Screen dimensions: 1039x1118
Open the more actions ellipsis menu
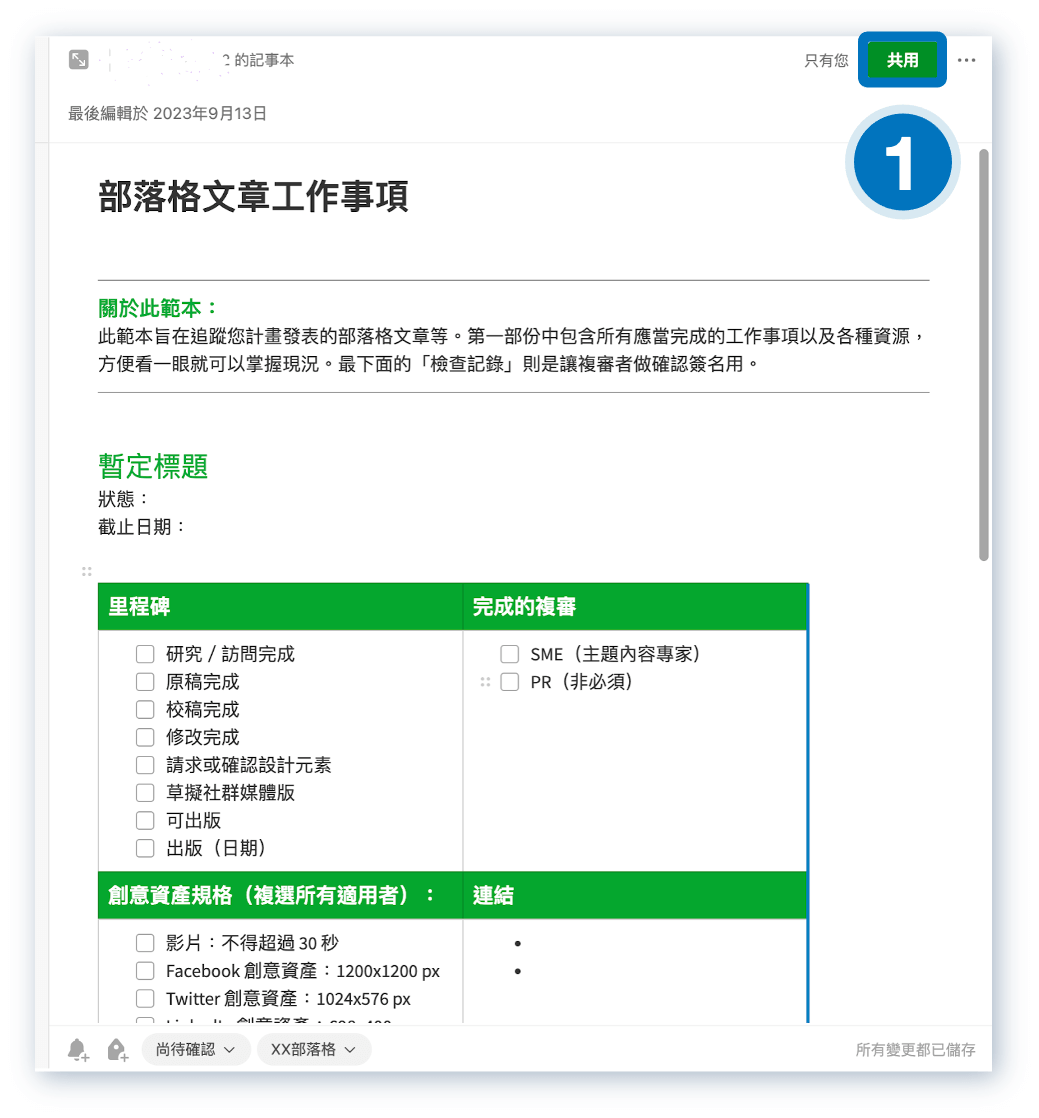pos(966,60)
